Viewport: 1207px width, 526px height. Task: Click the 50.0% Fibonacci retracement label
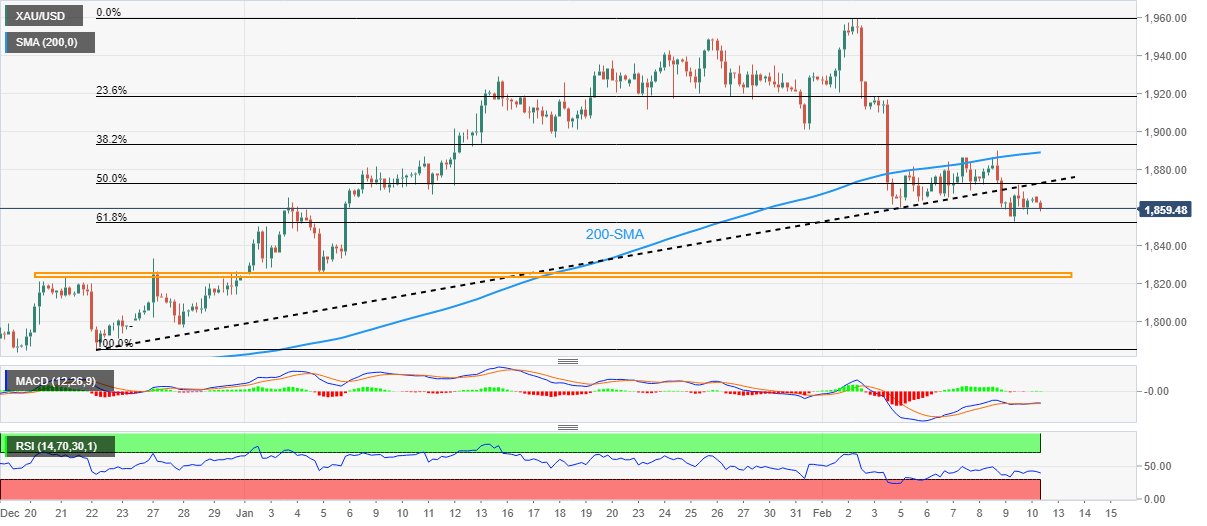[x=110, y=178]
